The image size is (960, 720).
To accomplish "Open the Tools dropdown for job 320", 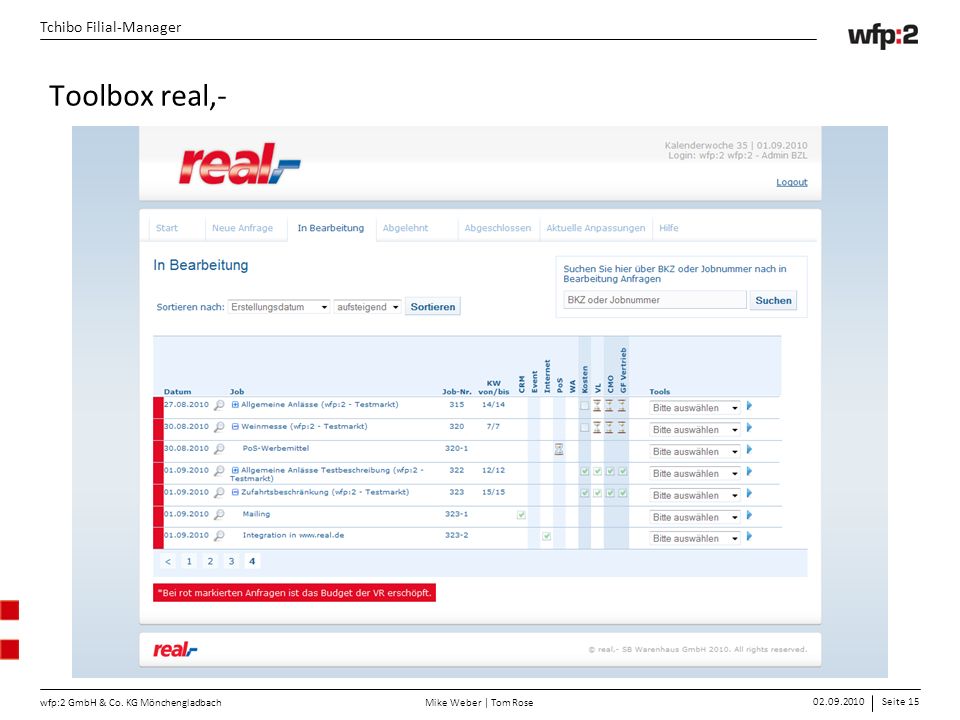I will coord(694,430).
